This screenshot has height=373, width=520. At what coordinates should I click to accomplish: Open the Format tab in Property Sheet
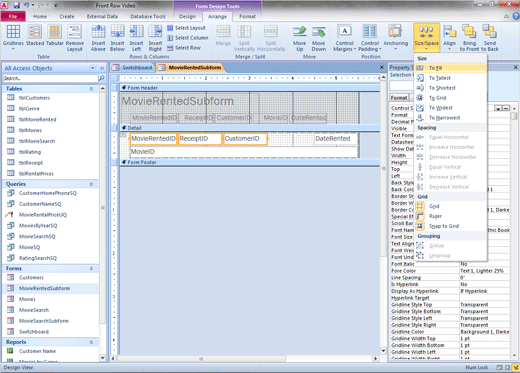click(x=399, y=98)
